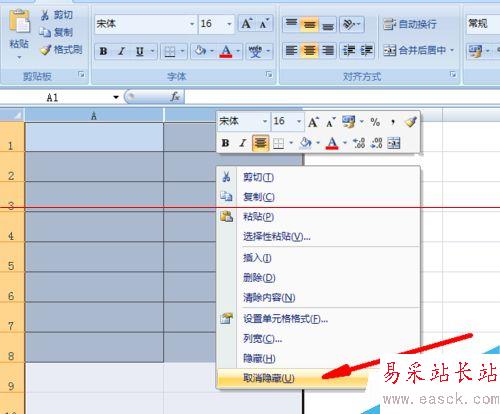Choose Paste Special (选择性粘贴) menu item
The image size is (500, 414).
[x=318, y=237]
